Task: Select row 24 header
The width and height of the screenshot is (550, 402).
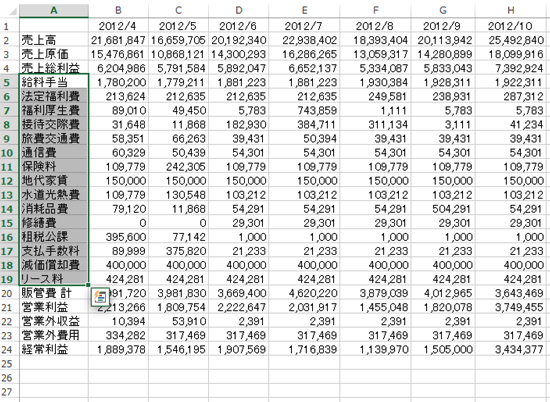Action: [9, 349]
